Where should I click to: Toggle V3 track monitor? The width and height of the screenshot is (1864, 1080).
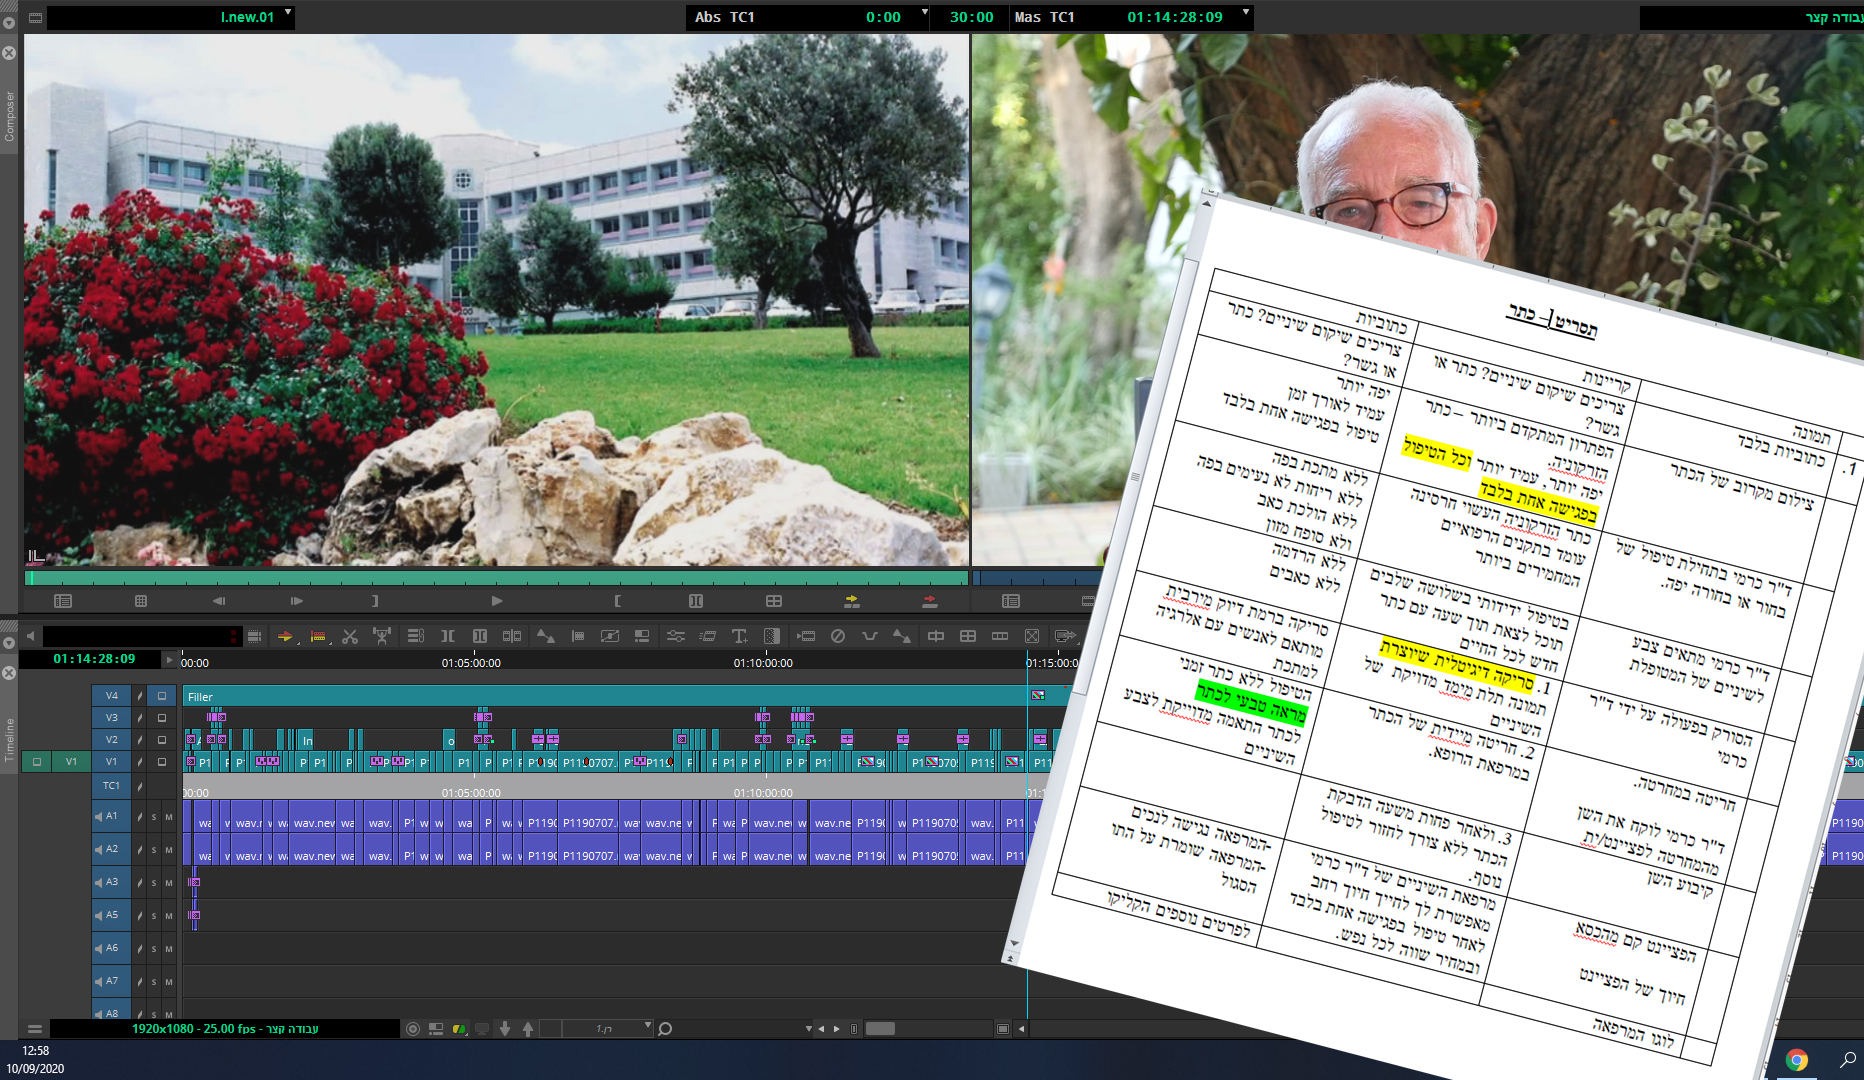pyautogui.click(x=162, y=718)
